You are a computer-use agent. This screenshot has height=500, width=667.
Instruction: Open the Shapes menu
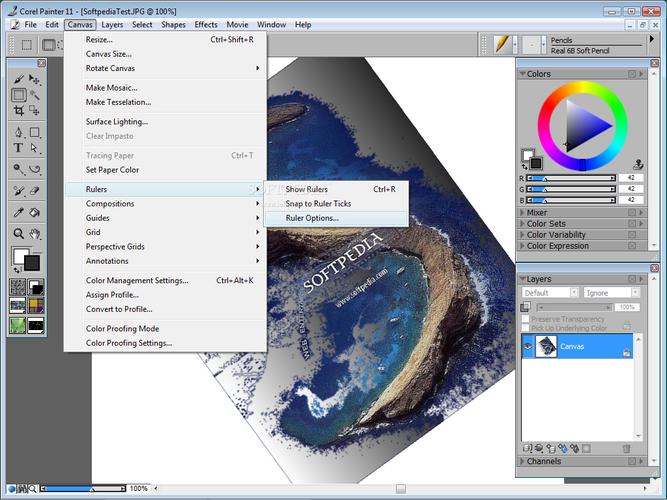pos(174,25)
